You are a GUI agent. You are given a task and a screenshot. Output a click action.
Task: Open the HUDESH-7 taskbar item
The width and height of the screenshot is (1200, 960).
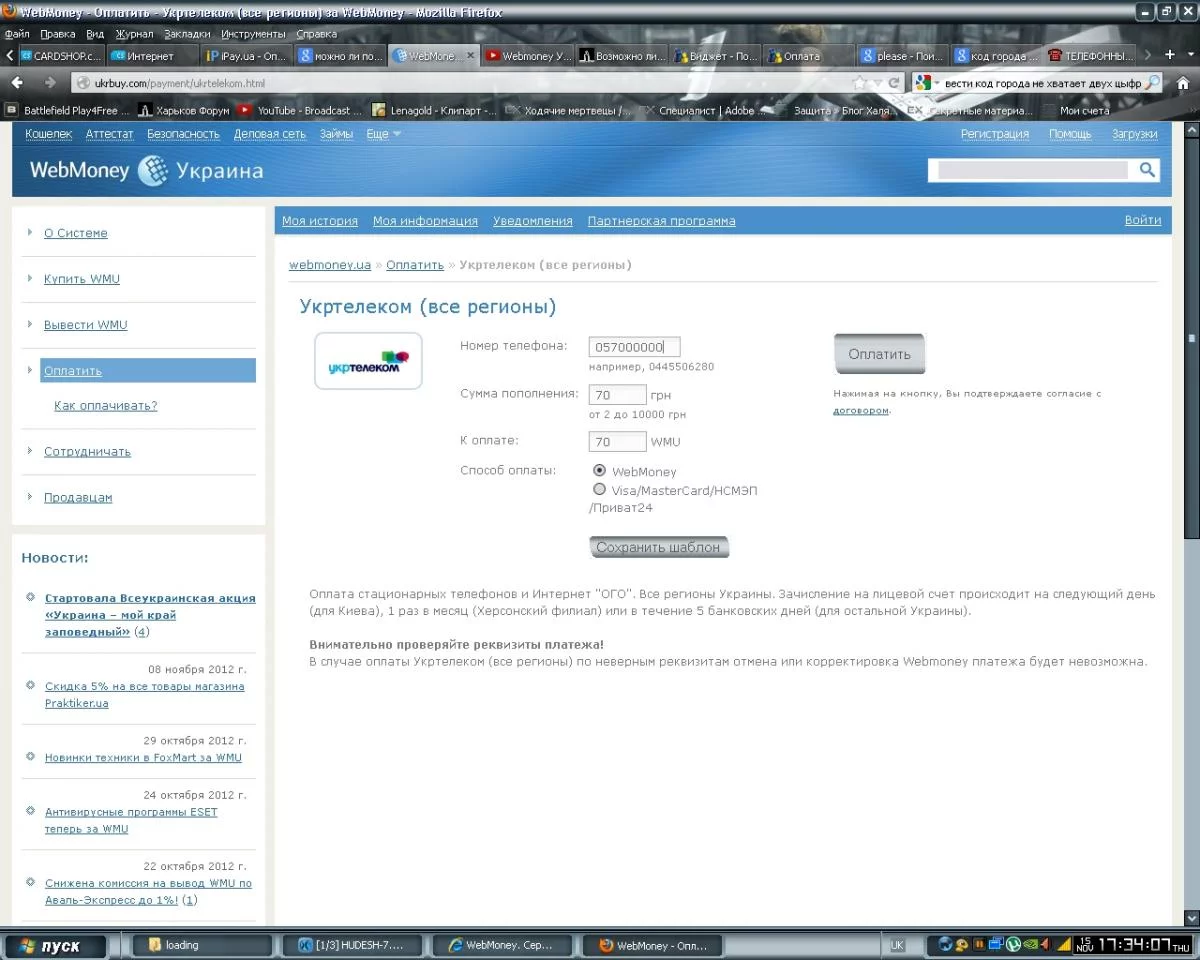351,945
